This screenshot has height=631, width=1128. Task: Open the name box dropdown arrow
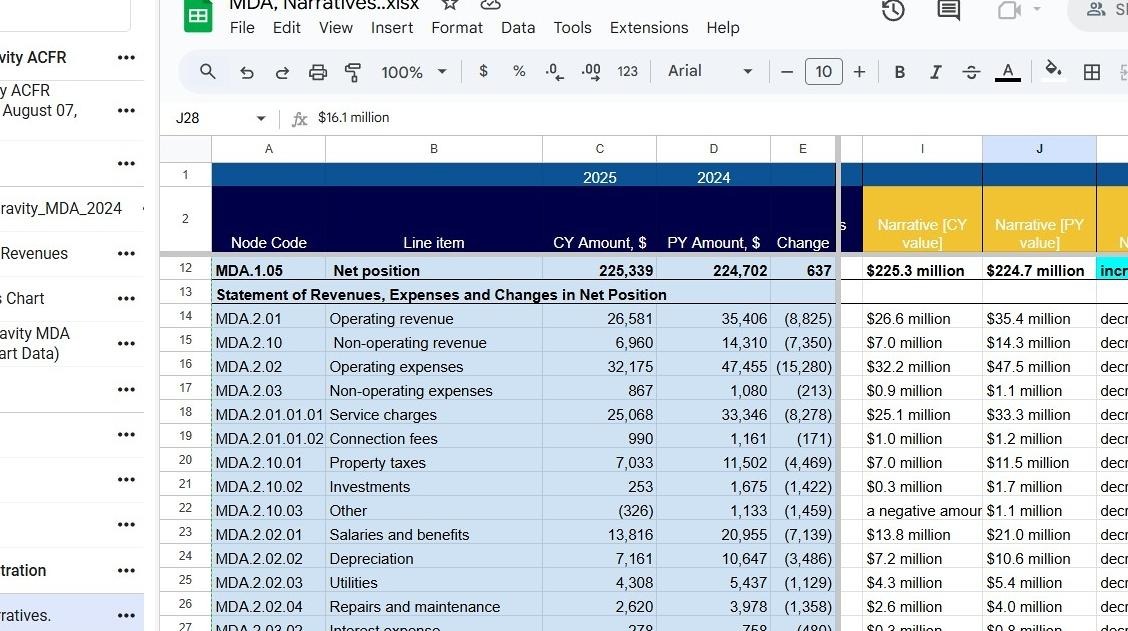tap(260, 118)
